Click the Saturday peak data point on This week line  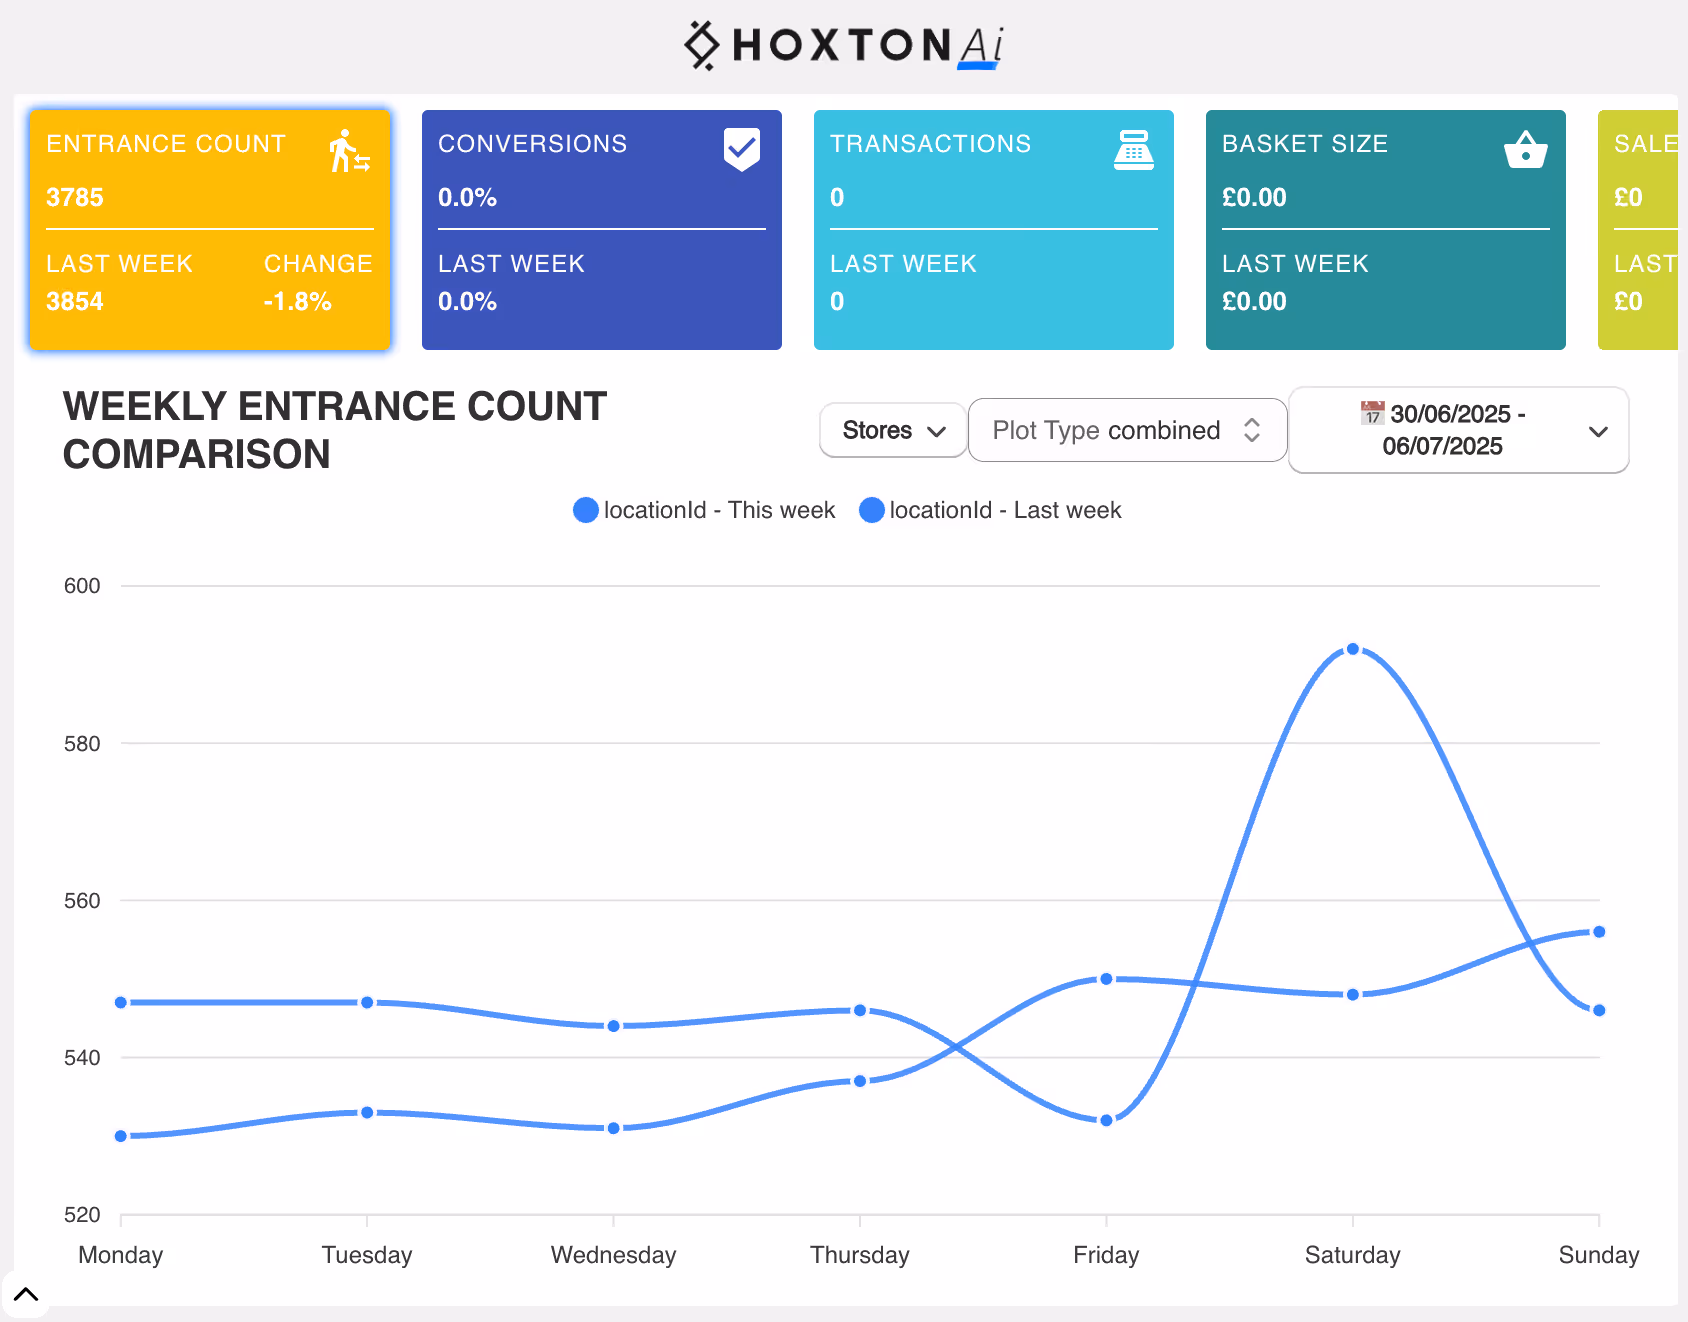(x=1353, y=649)
